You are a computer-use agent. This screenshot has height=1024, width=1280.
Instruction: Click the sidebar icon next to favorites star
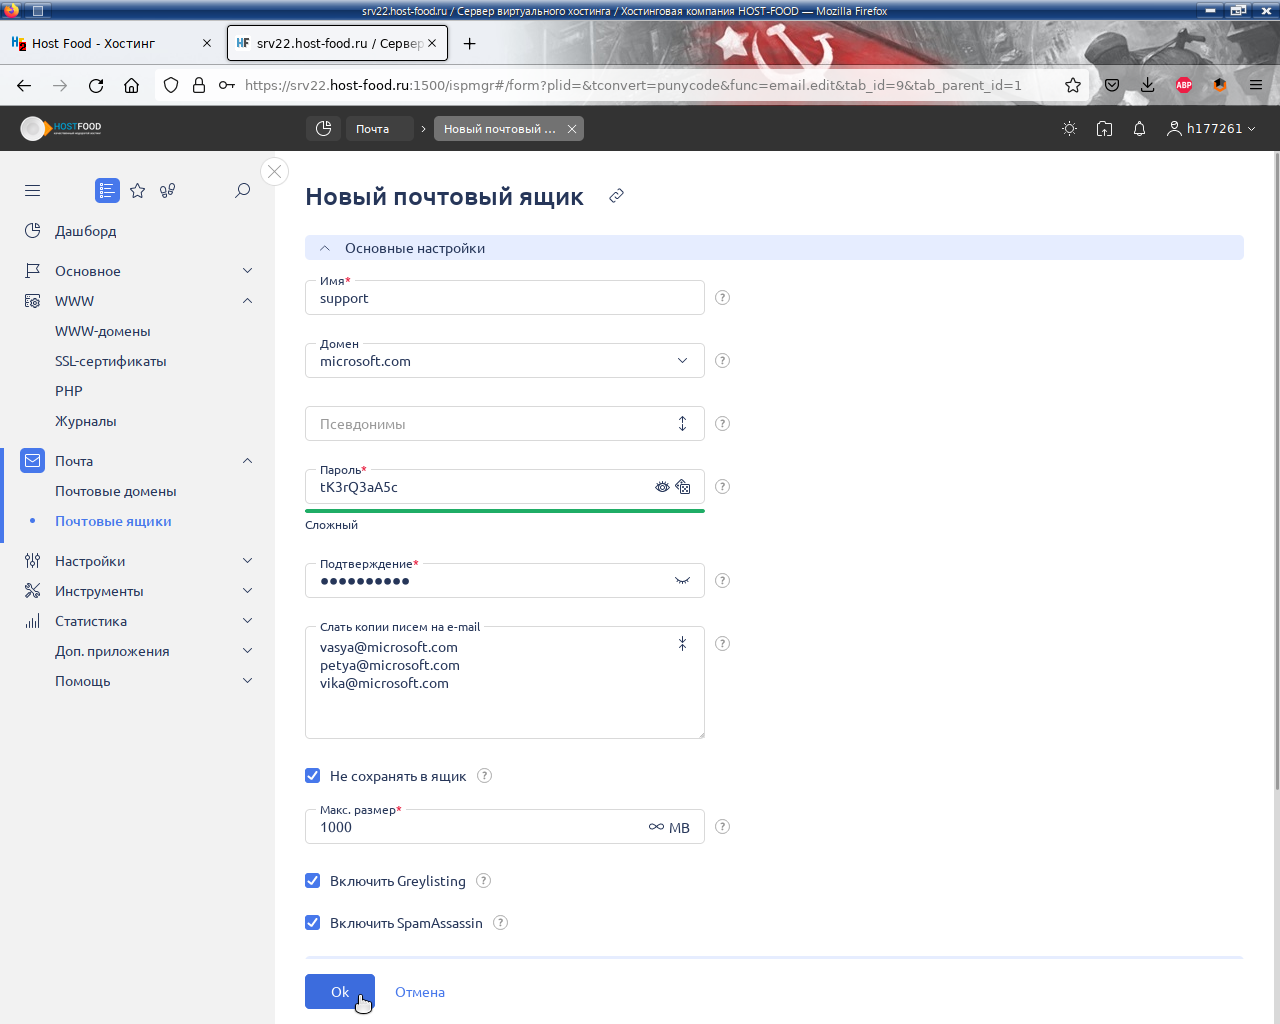(x=168, y=190)
